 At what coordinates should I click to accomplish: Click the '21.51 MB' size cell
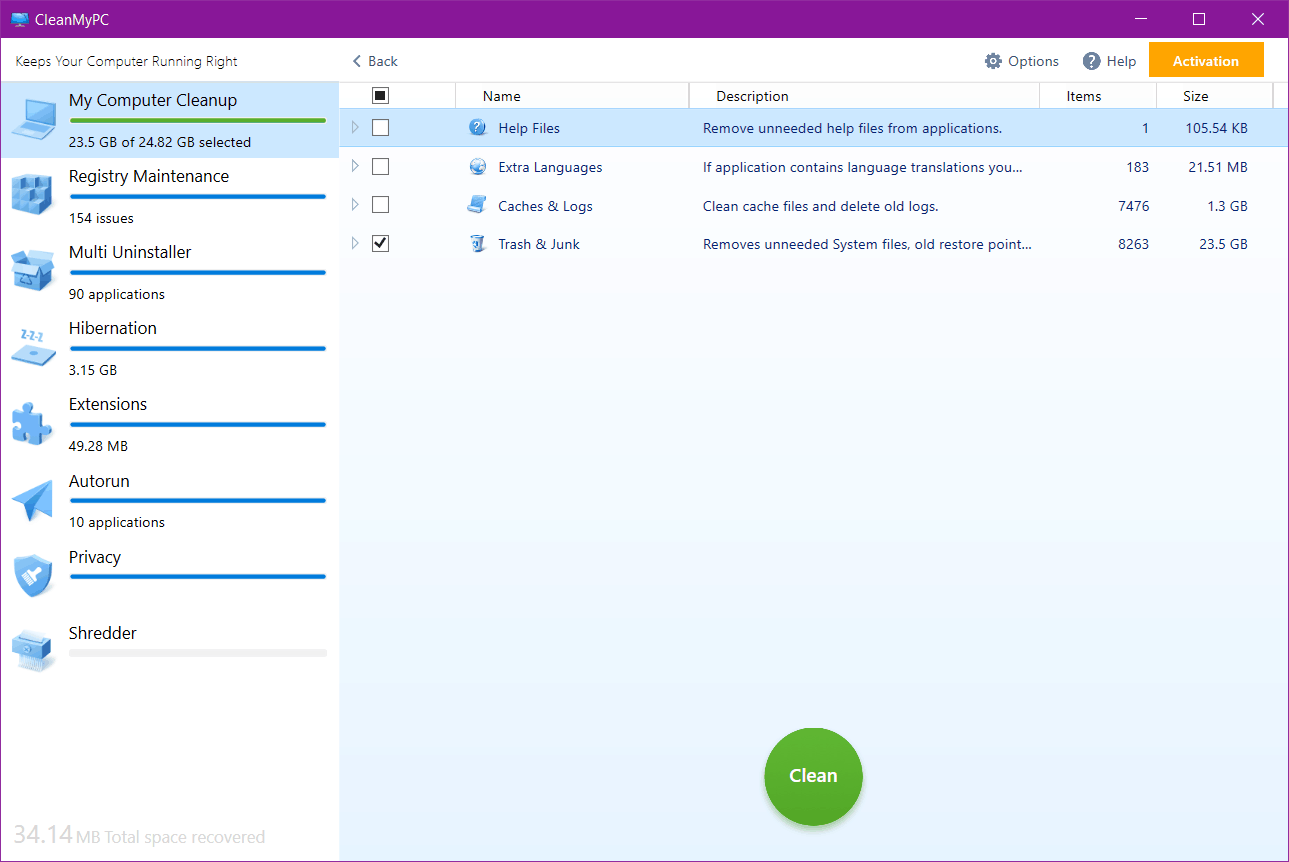tap(1218, 167)
